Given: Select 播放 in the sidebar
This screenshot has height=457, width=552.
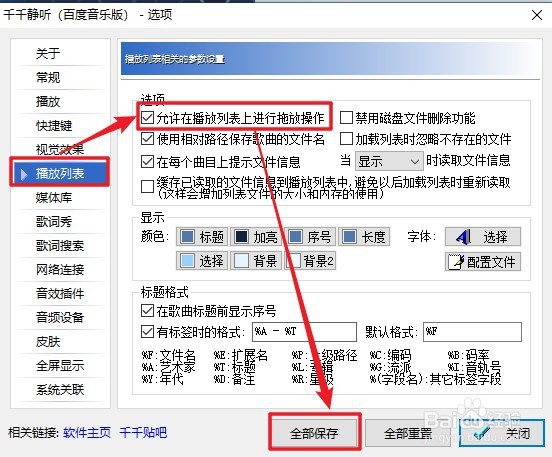Looking at the screenshot, I should pyautogui.click(x=48, y=101).
